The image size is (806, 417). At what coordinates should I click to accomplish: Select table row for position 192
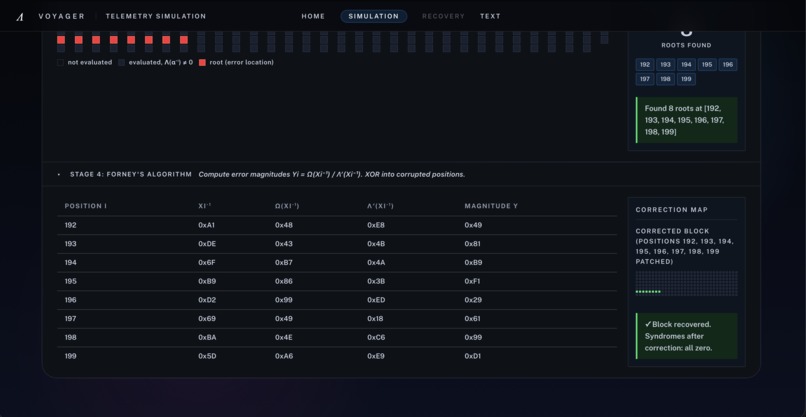tap(337, 225)
